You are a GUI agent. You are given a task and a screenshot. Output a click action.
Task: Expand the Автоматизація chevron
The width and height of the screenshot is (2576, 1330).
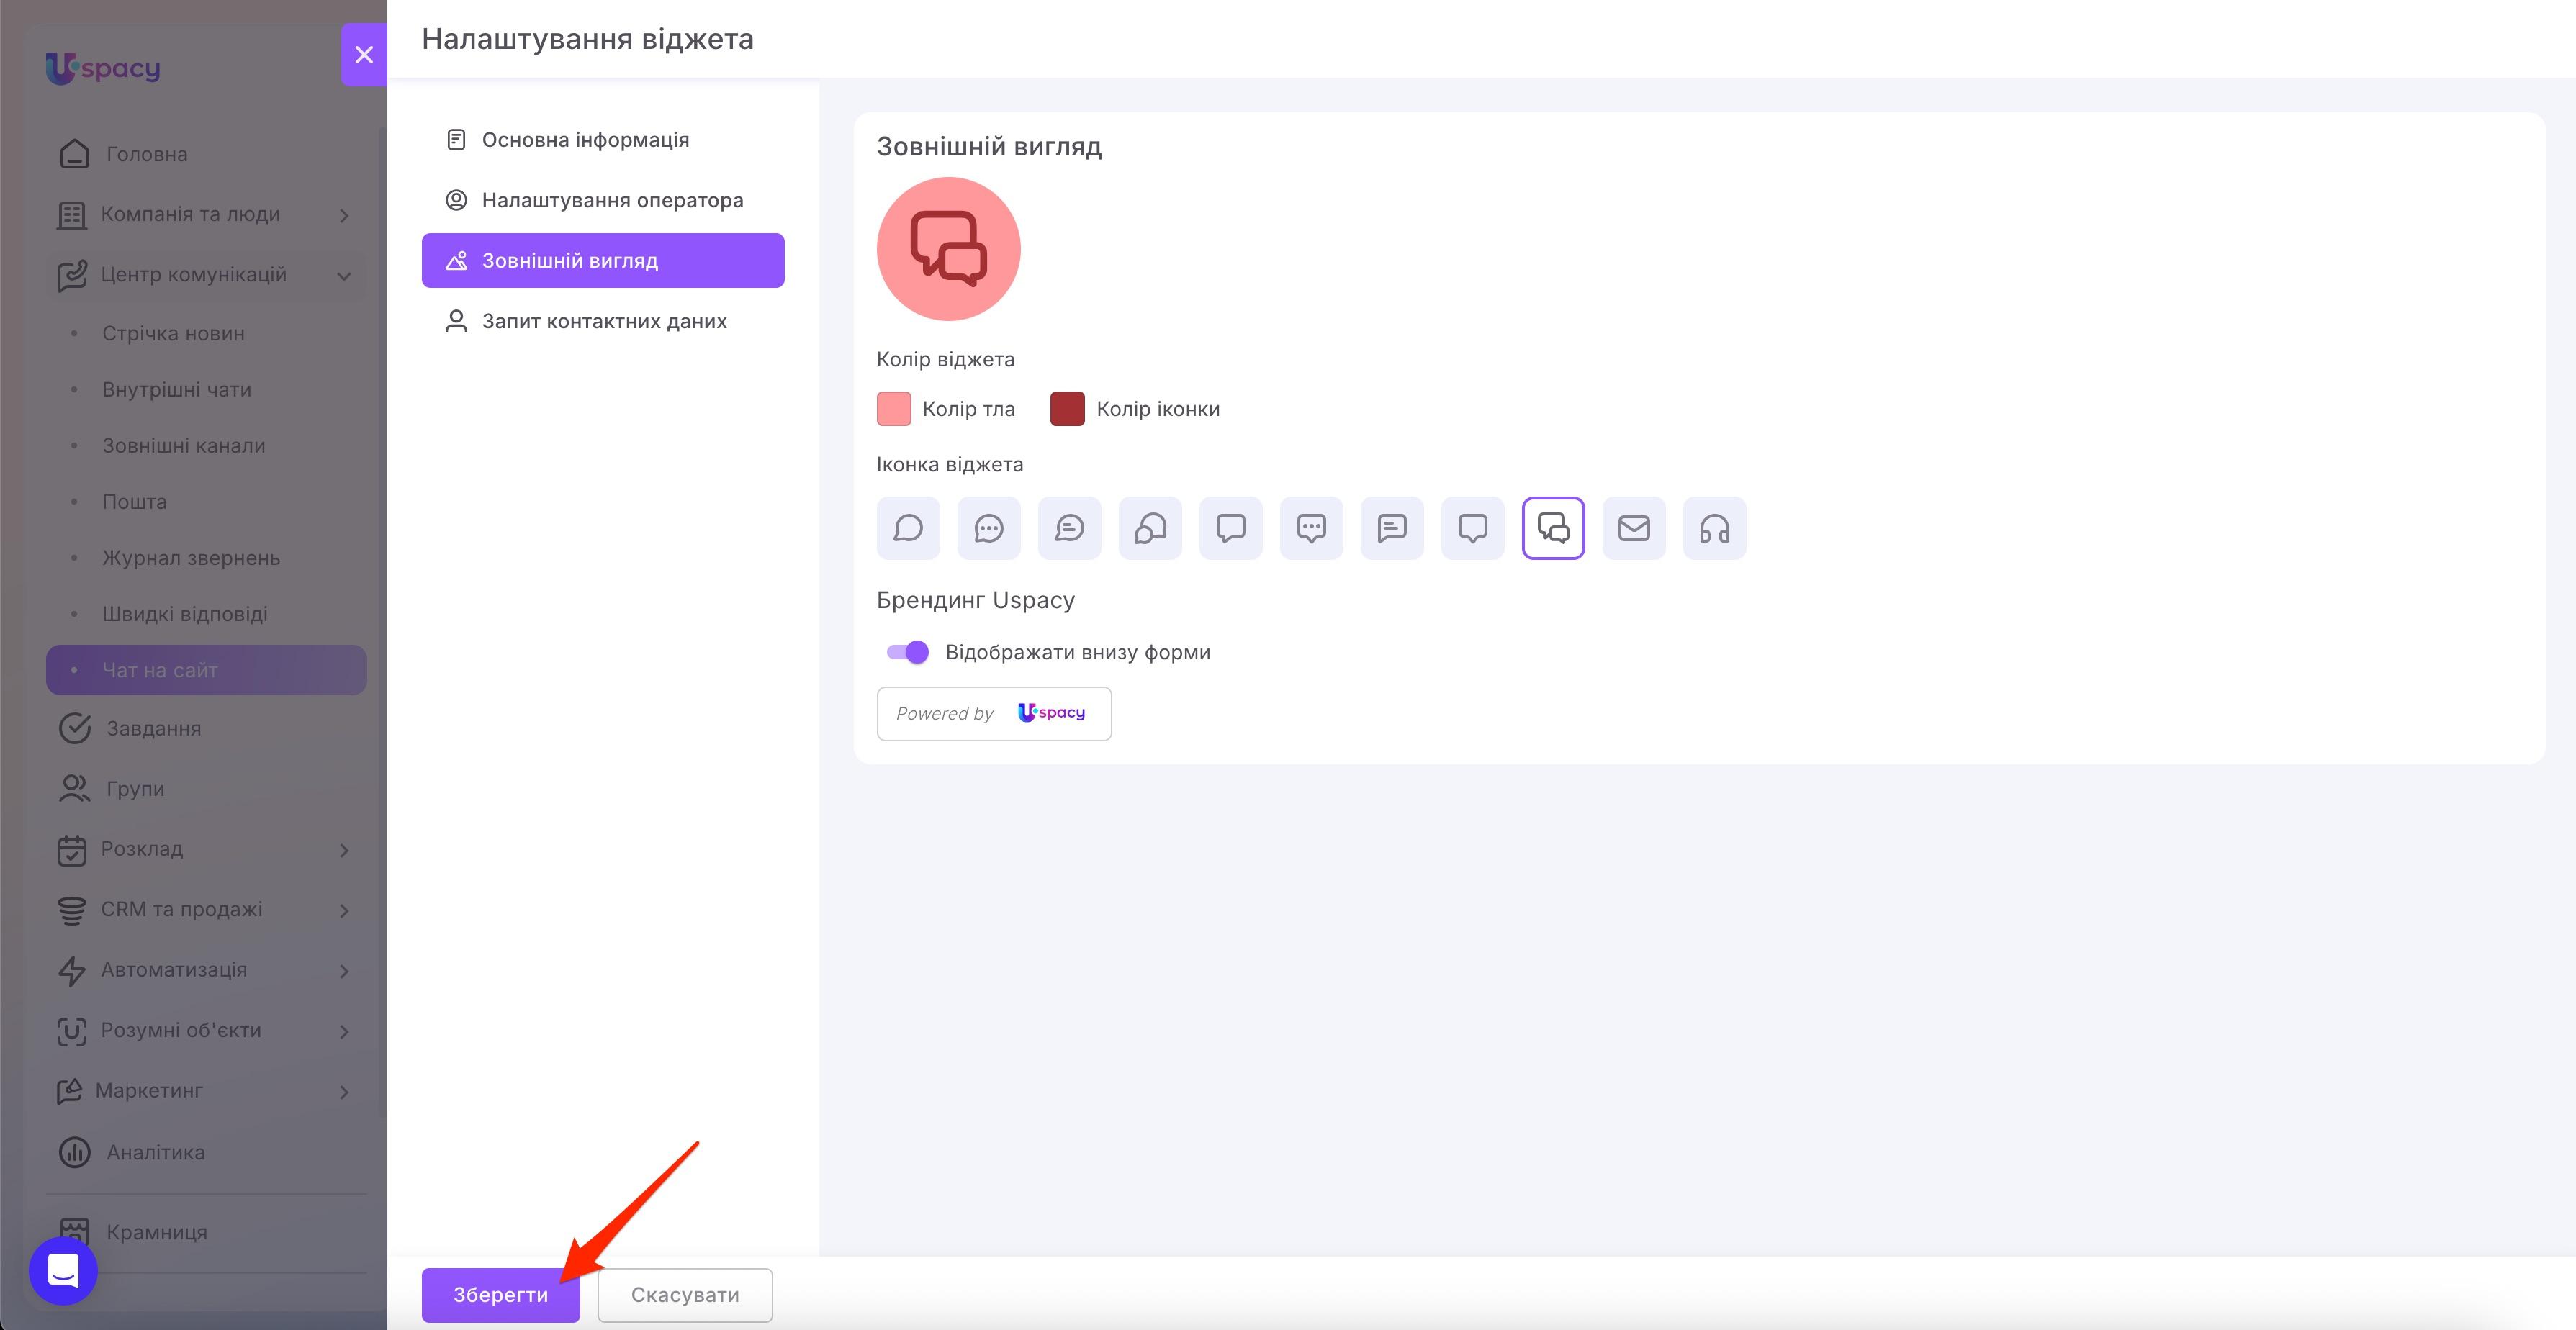344,971
